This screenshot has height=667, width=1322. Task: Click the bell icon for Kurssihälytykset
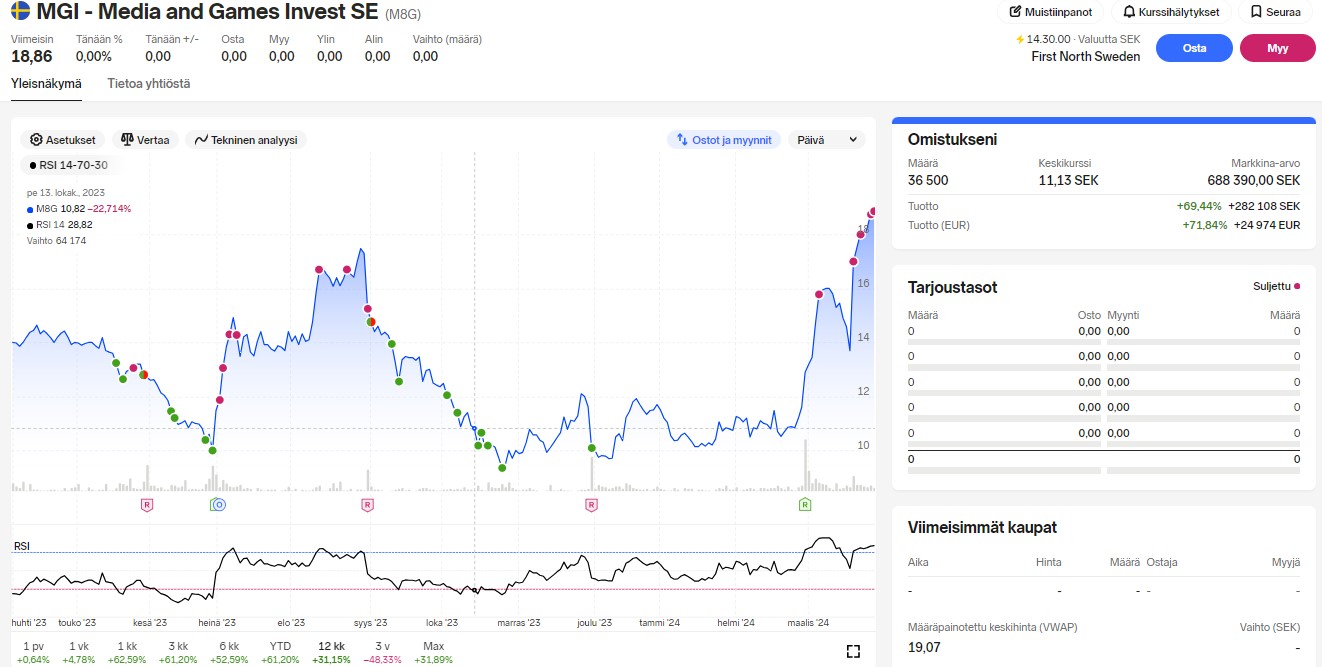tap(1129, 12)
